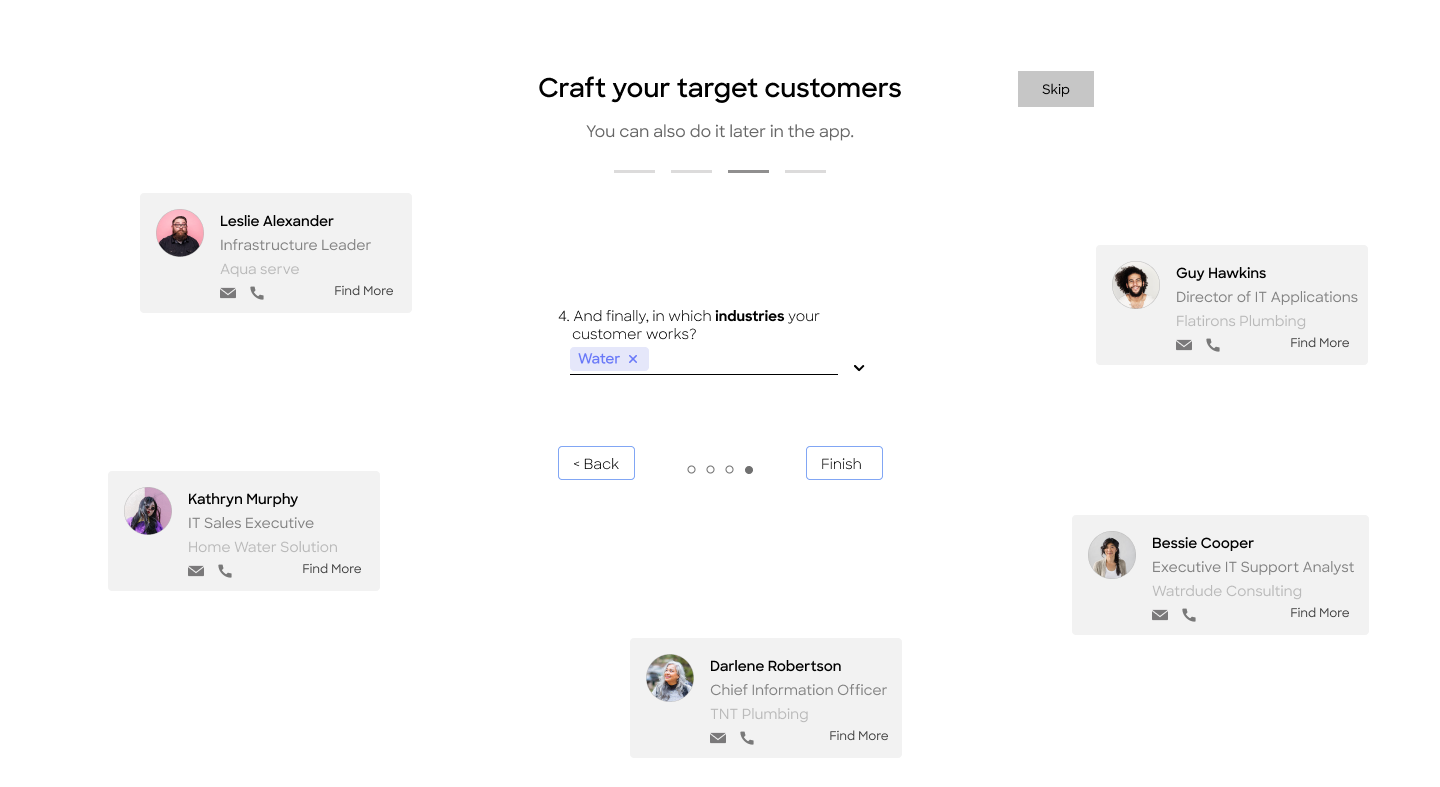Image resolution: width=1440 pixels, height=787 pixels.
Task: Expand the industries dropdown arrow
Action: (x=859, y=368)
